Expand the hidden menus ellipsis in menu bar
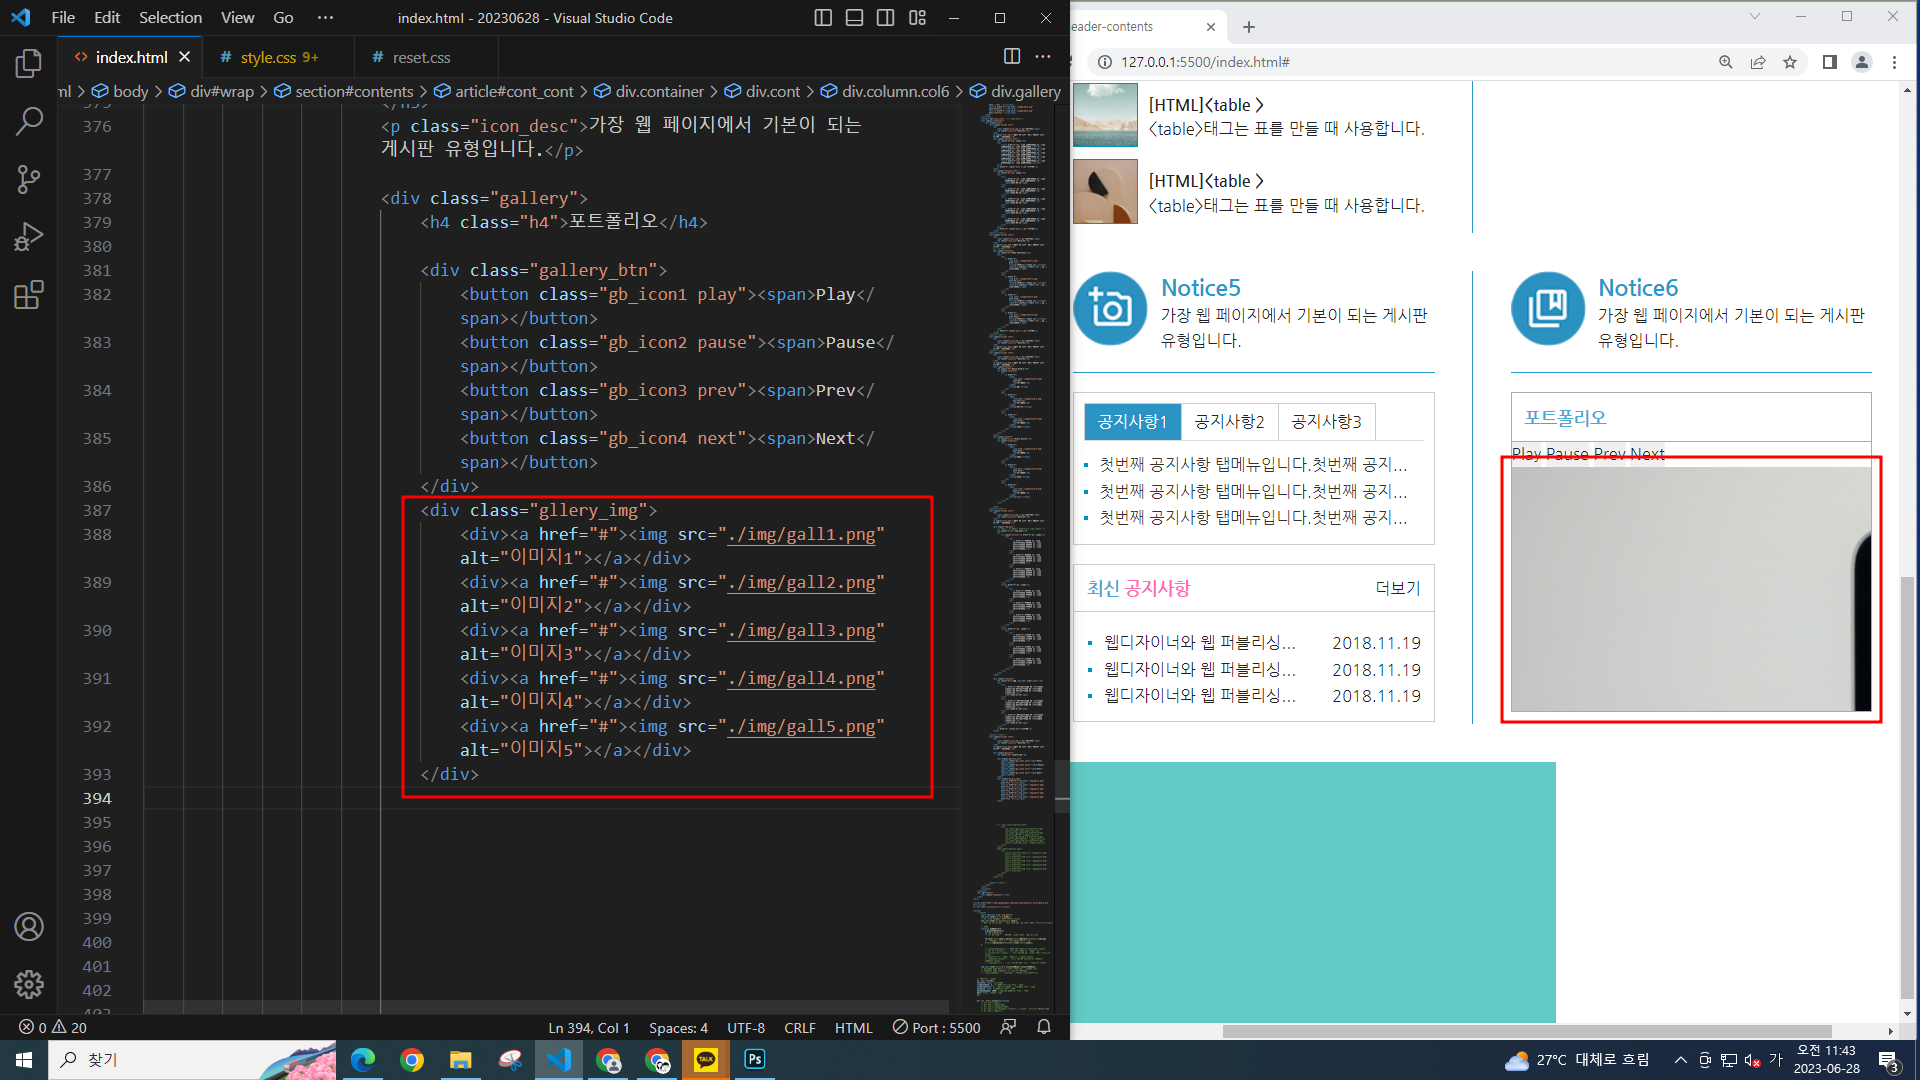The height and width of the screenshot is (1080, 1920). point(325,18)
